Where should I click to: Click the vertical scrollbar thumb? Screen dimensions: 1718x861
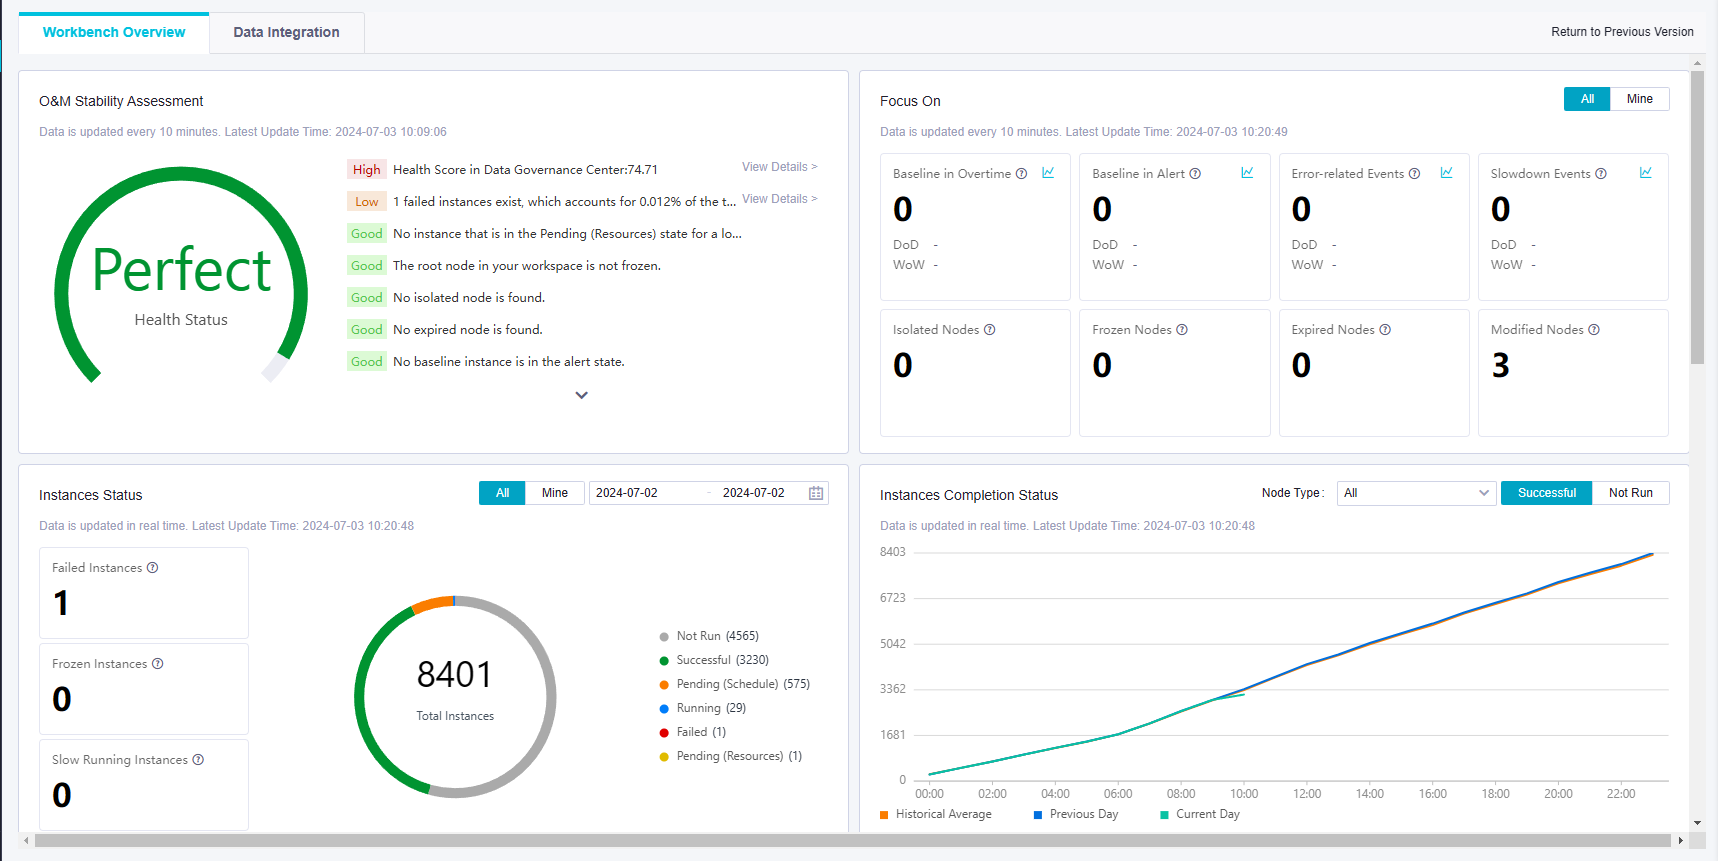click(x=1697, y=217)
